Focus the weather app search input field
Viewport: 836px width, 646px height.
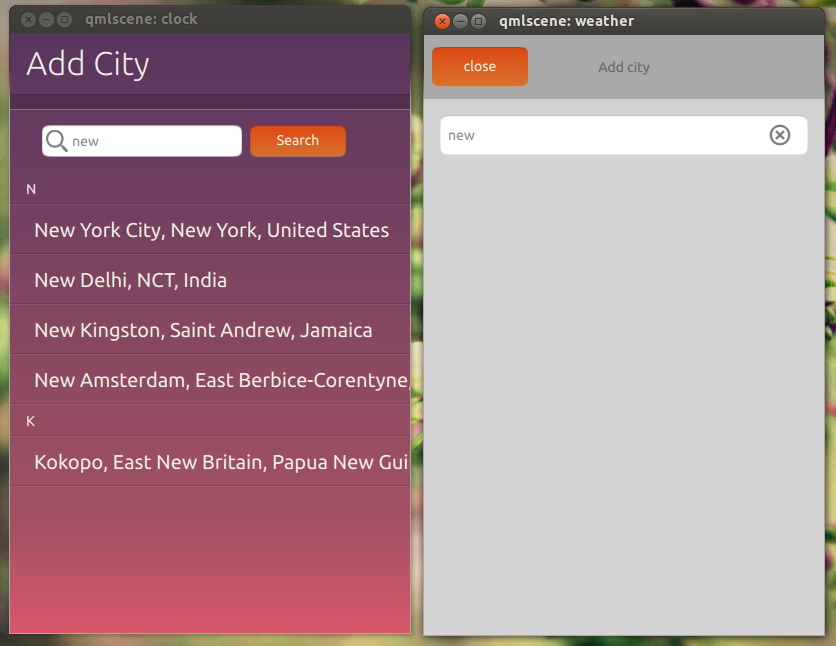click(600, 135)
